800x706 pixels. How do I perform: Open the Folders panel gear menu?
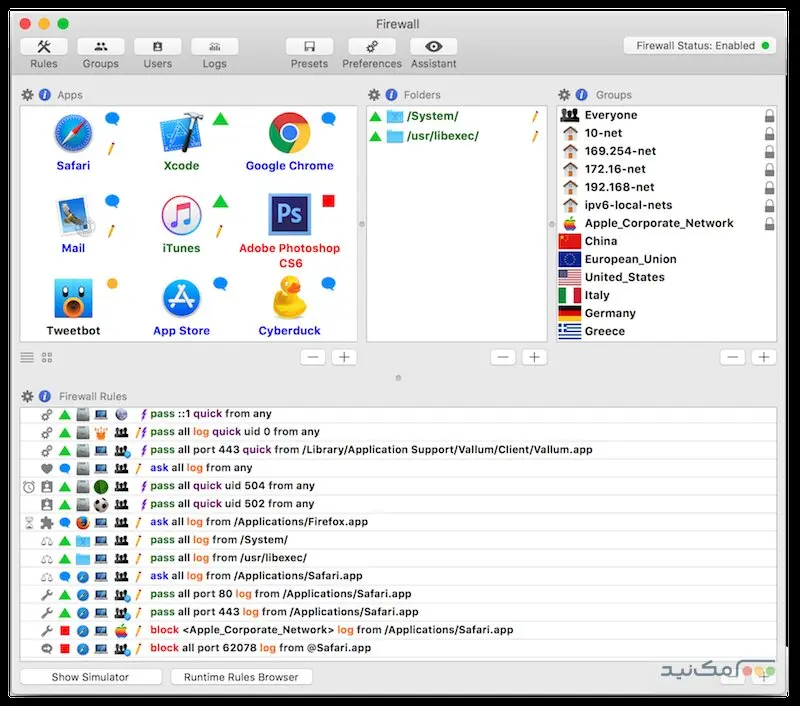tap(374, 95)
